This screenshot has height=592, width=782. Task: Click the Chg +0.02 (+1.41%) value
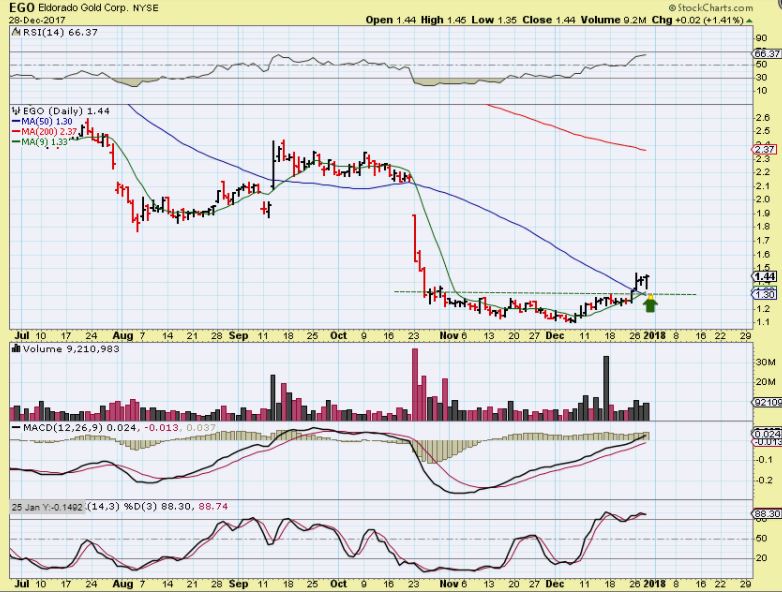click(x=698, y=20)
